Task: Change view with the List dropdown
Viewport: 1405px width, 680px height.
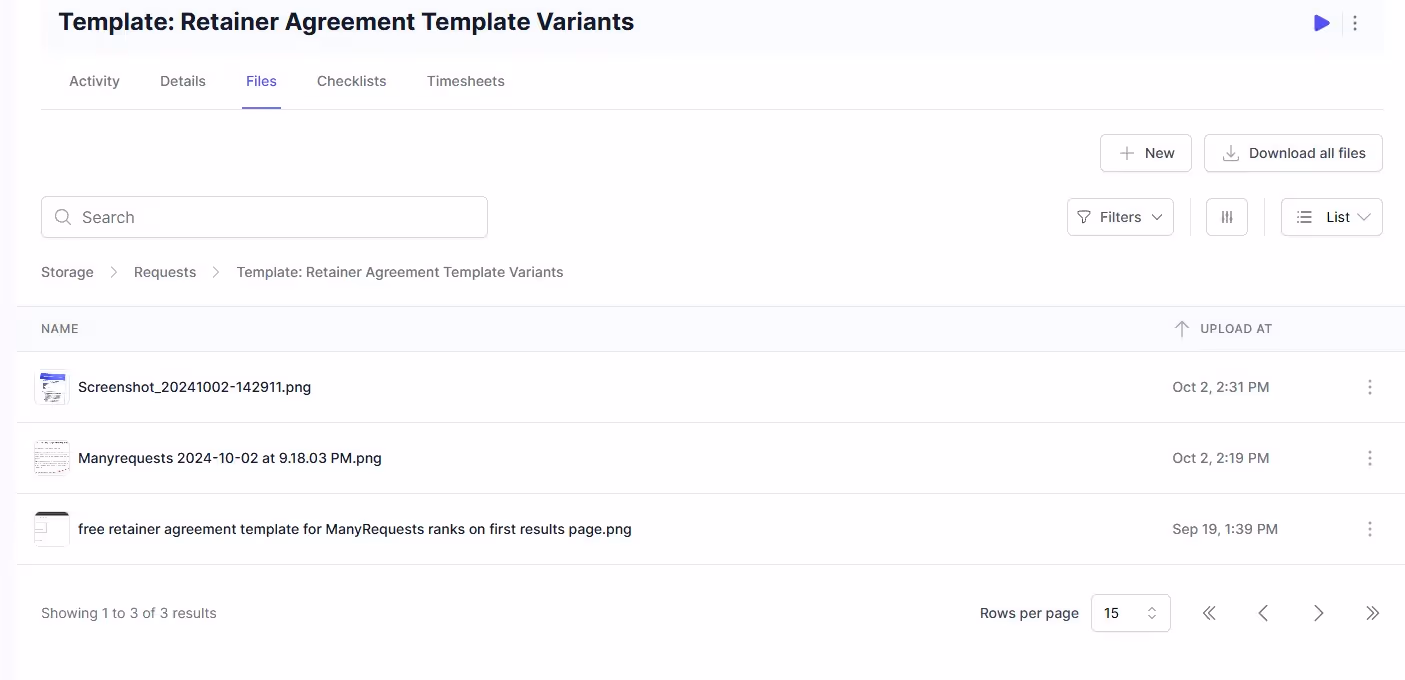Action: (1332, 217)
